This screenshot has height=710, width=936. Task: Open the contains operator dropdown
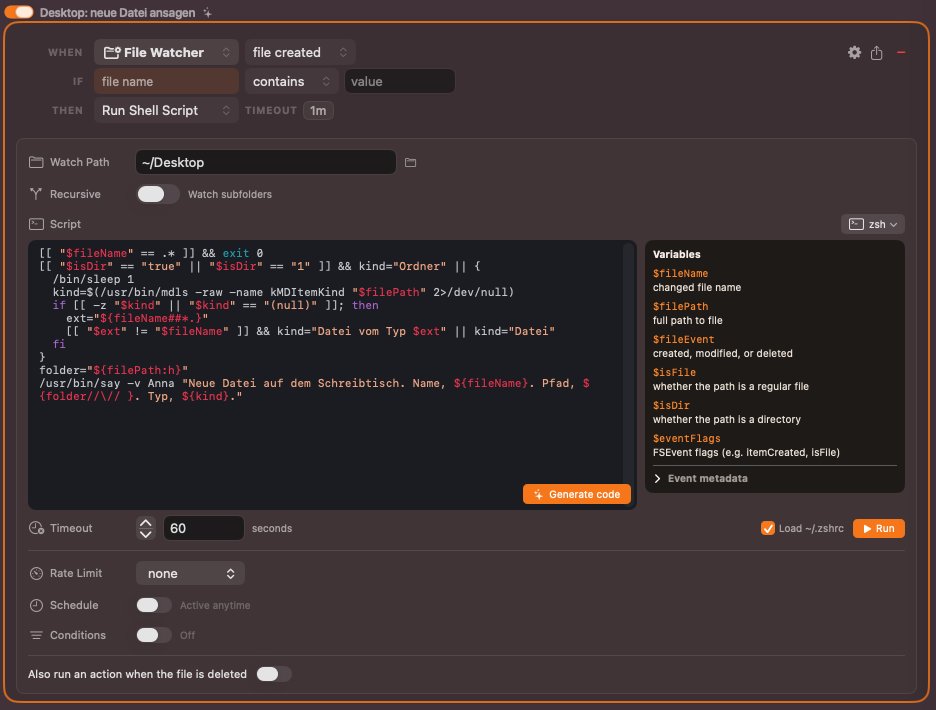coord(292,81)
